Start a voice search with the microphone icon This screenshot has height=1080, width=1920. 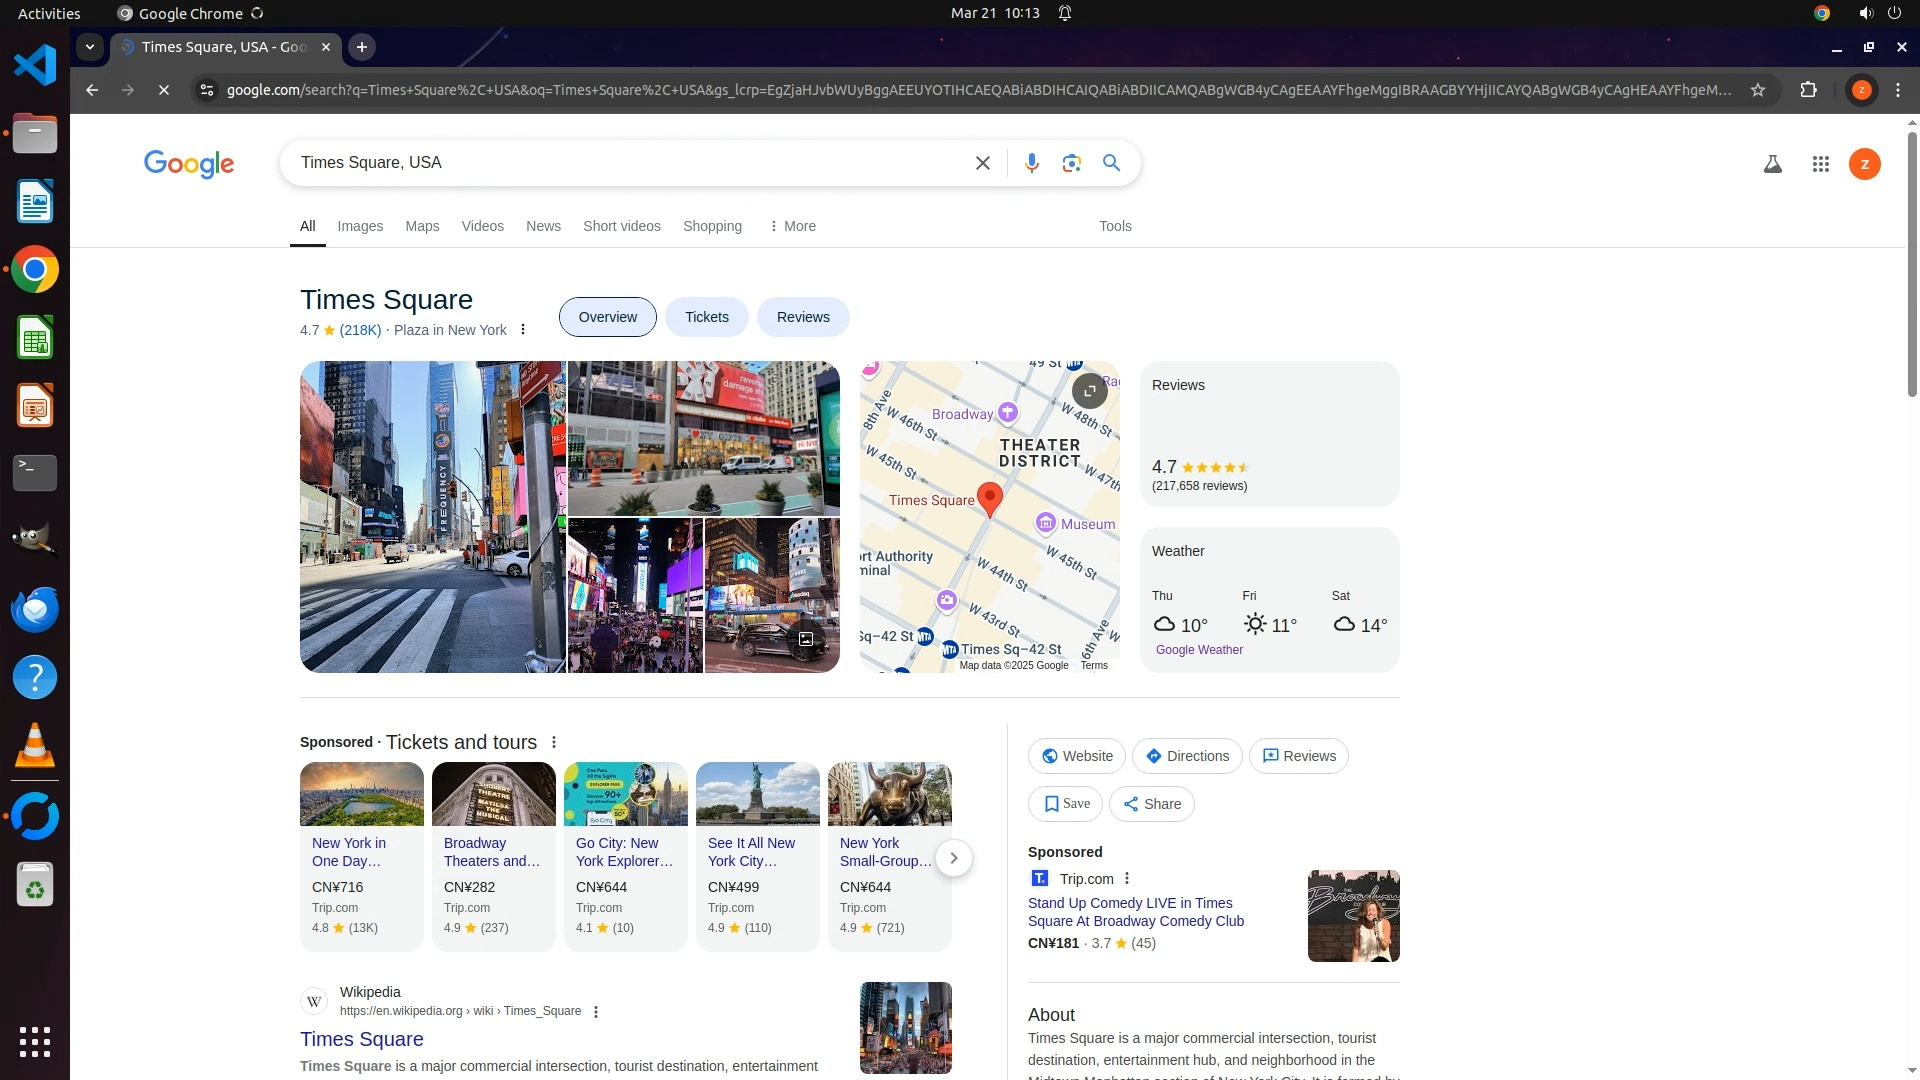(x=1031, y=163)
